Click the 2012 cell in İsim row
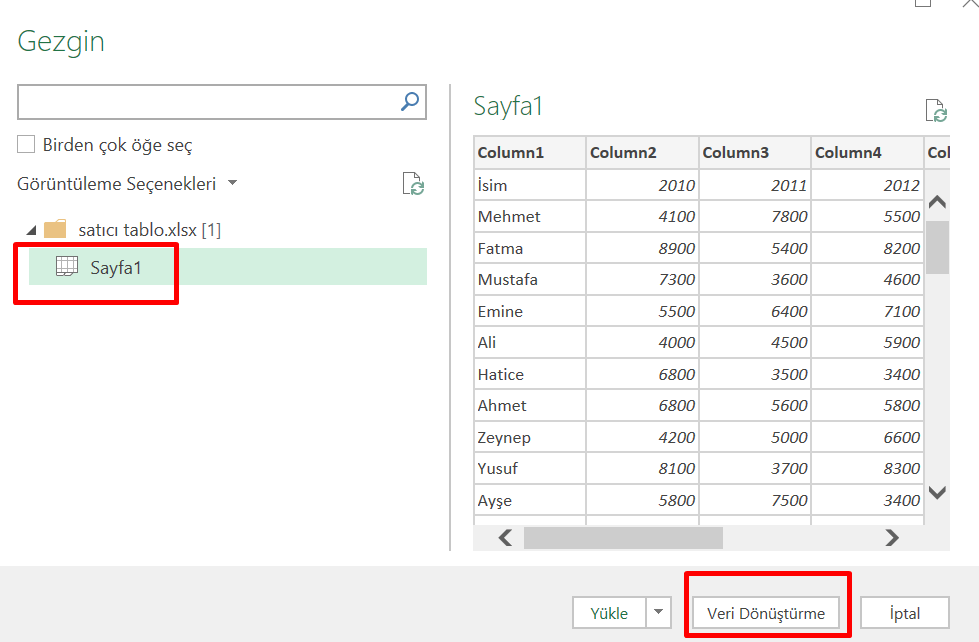979x642 pixels. (x=867, y=185)
